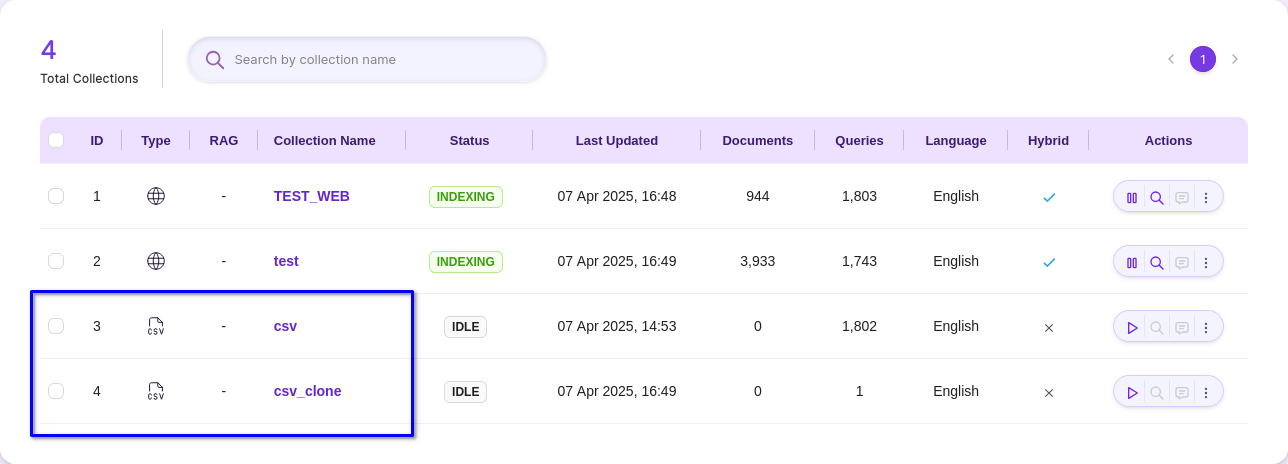Click search icon in csv row

coord(1157,327)
